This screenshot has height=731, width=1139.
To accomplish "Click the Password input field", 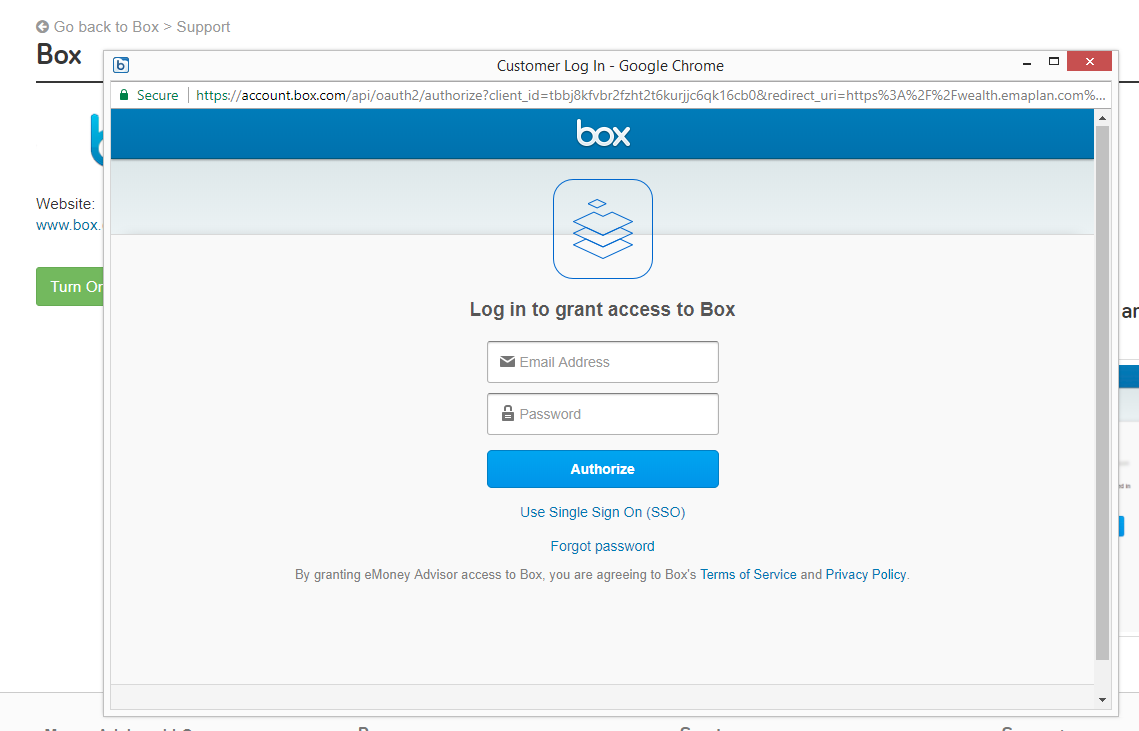I will [602, 414].
